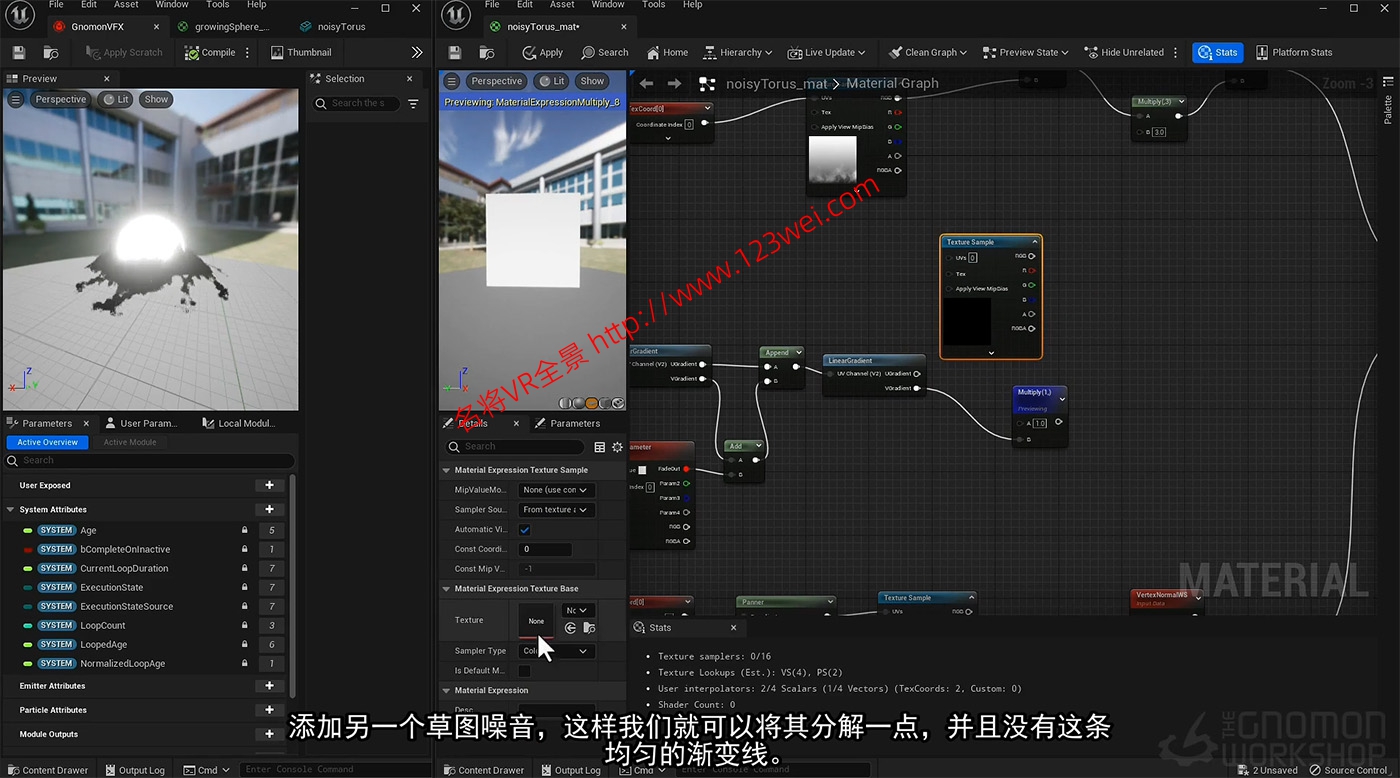Uncheck the Automatic View Mip Bias checkbox
Screen dimensions: 1400x778
[x=523, y=529]
